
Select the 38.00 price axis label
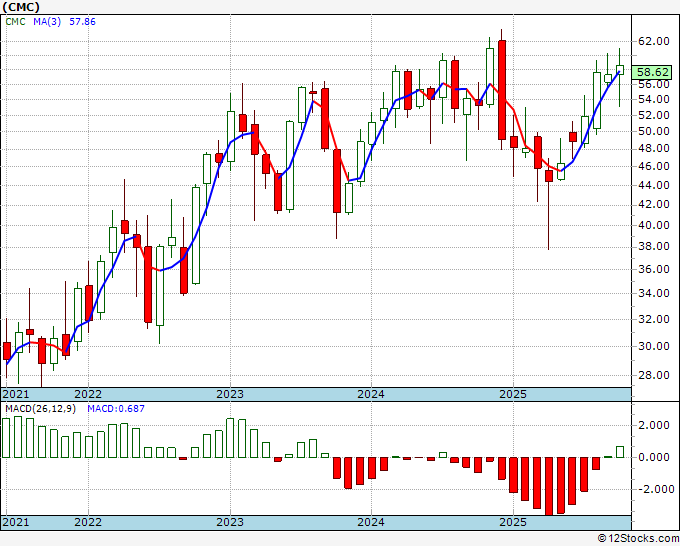click(654, 246)
